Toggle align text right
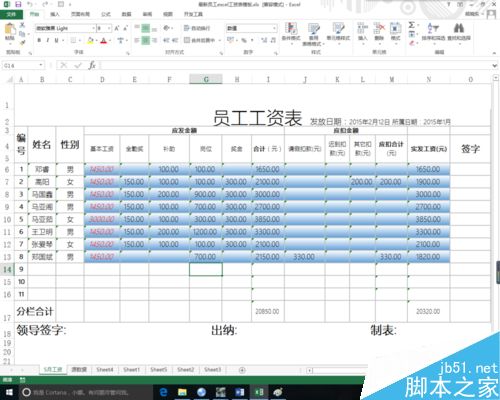Image resolution: width=500 pixels, height=400 pixels. [x=154, y=40]
